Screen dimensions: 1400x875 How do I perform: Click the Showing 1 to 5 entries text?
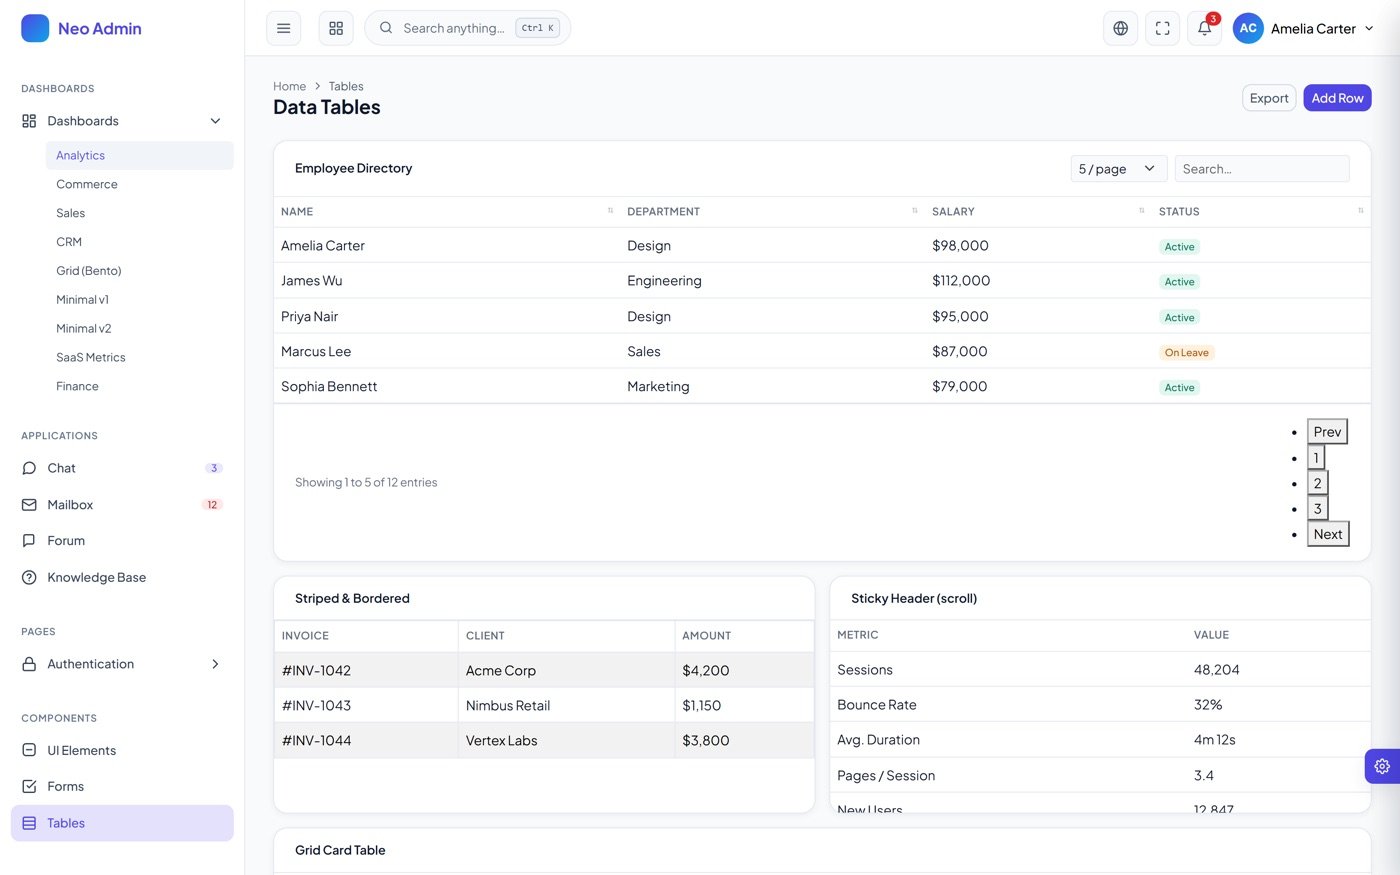click(366, 482)
